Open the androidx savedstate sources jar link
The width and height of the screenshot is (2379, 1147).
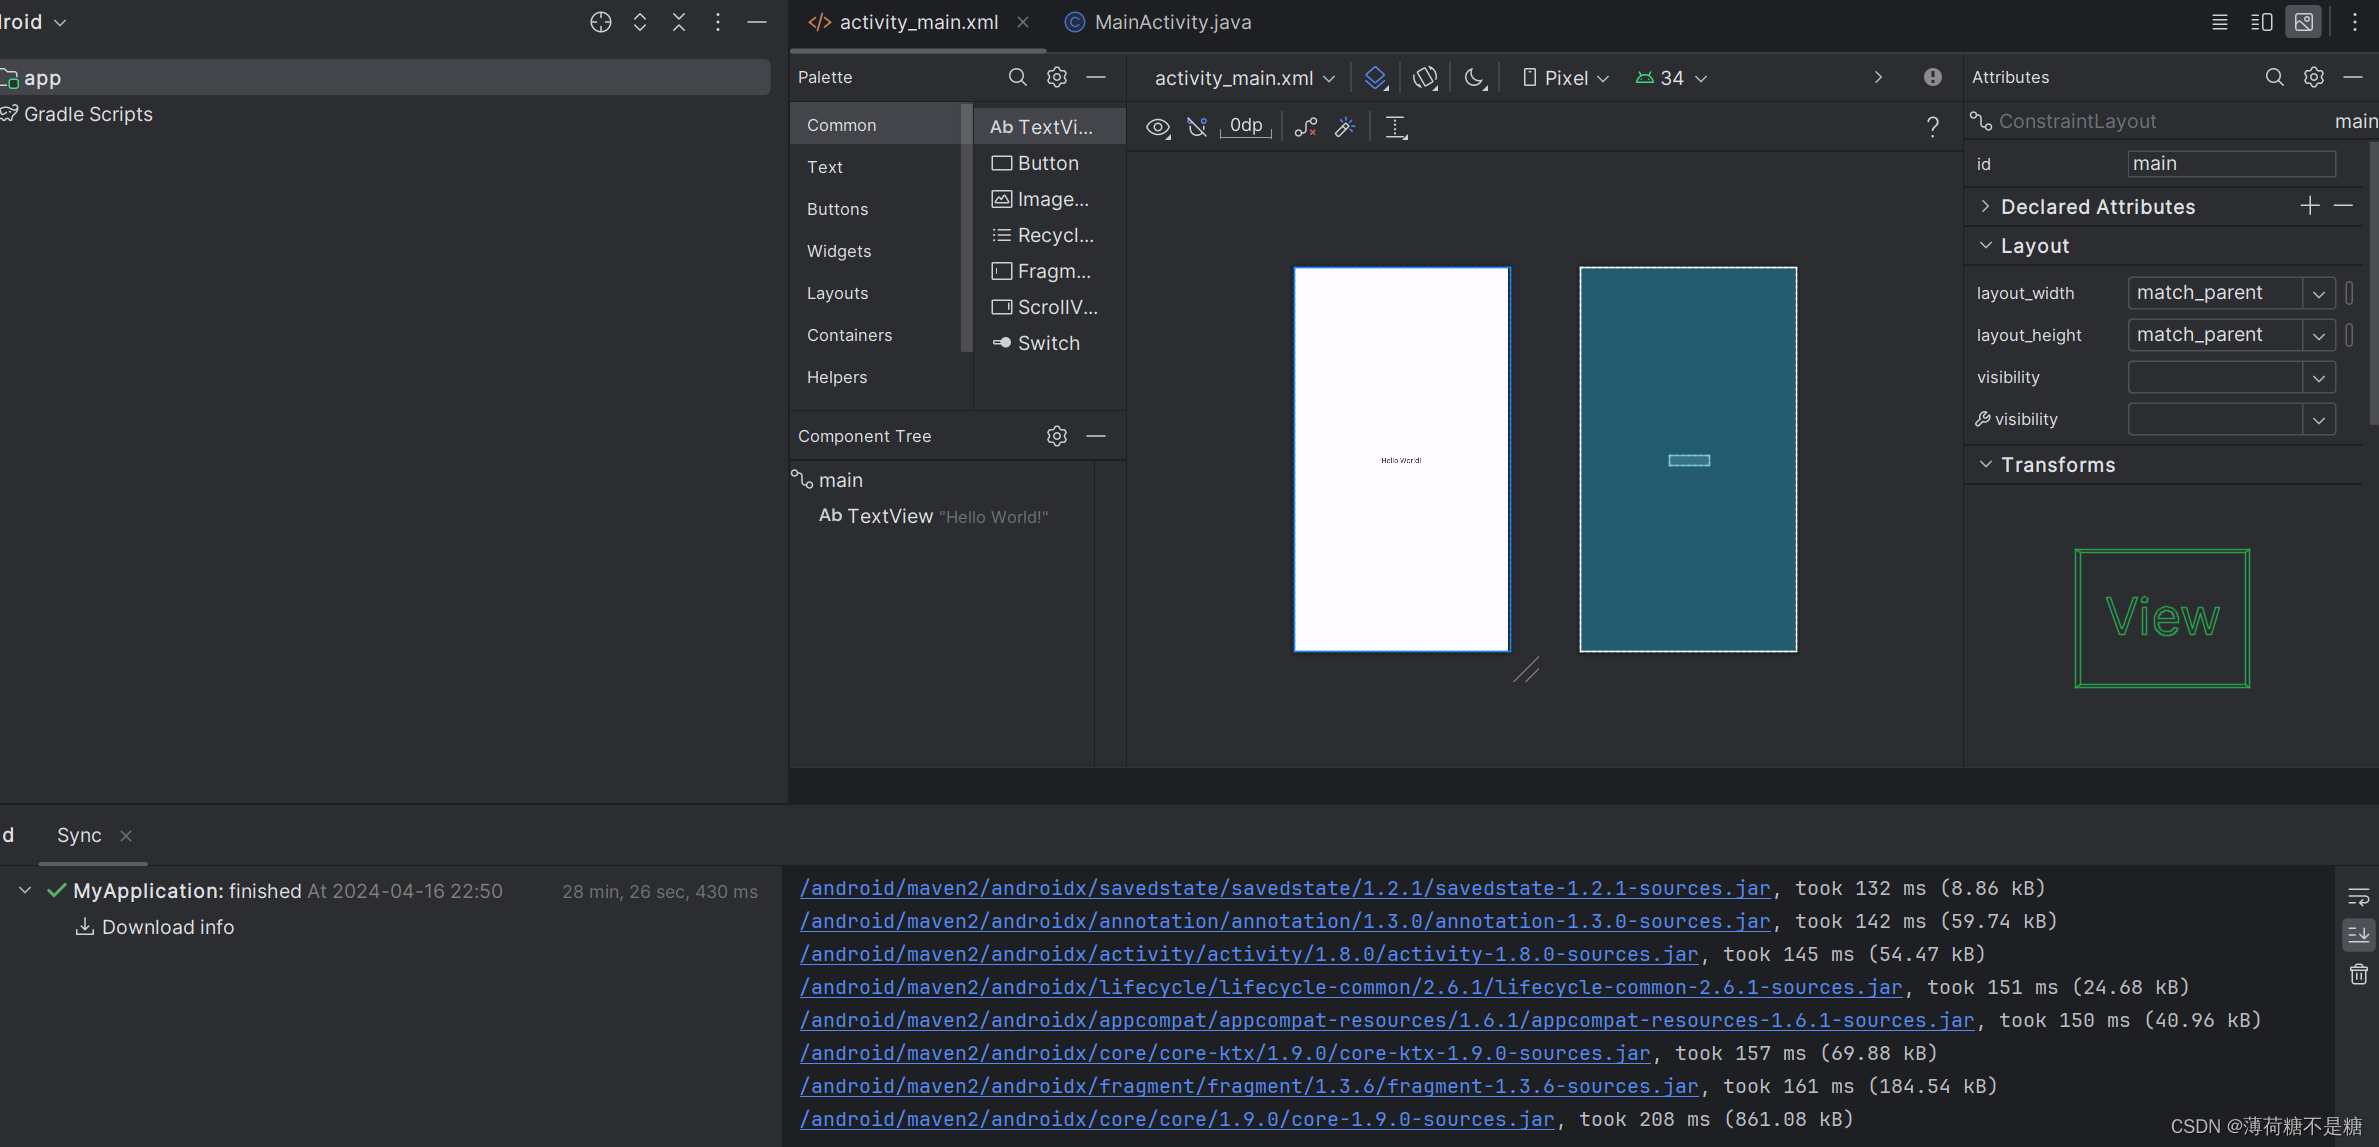click(x=1283, y=888)
